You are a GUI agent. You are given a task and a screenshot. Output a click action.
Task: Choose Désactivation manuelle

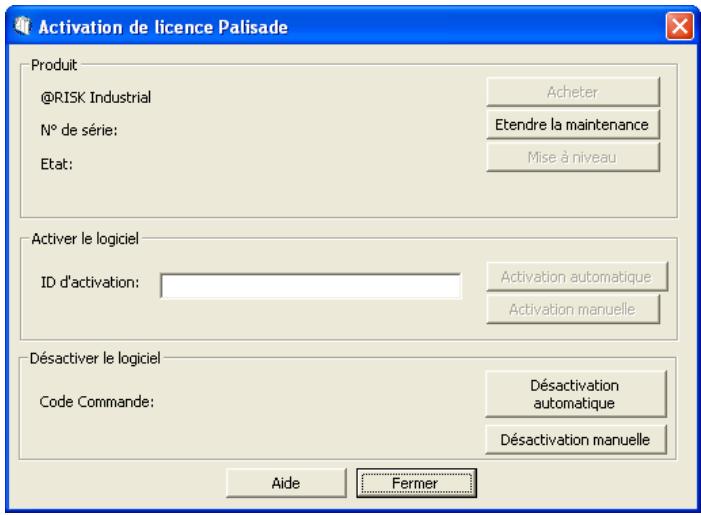575,440
